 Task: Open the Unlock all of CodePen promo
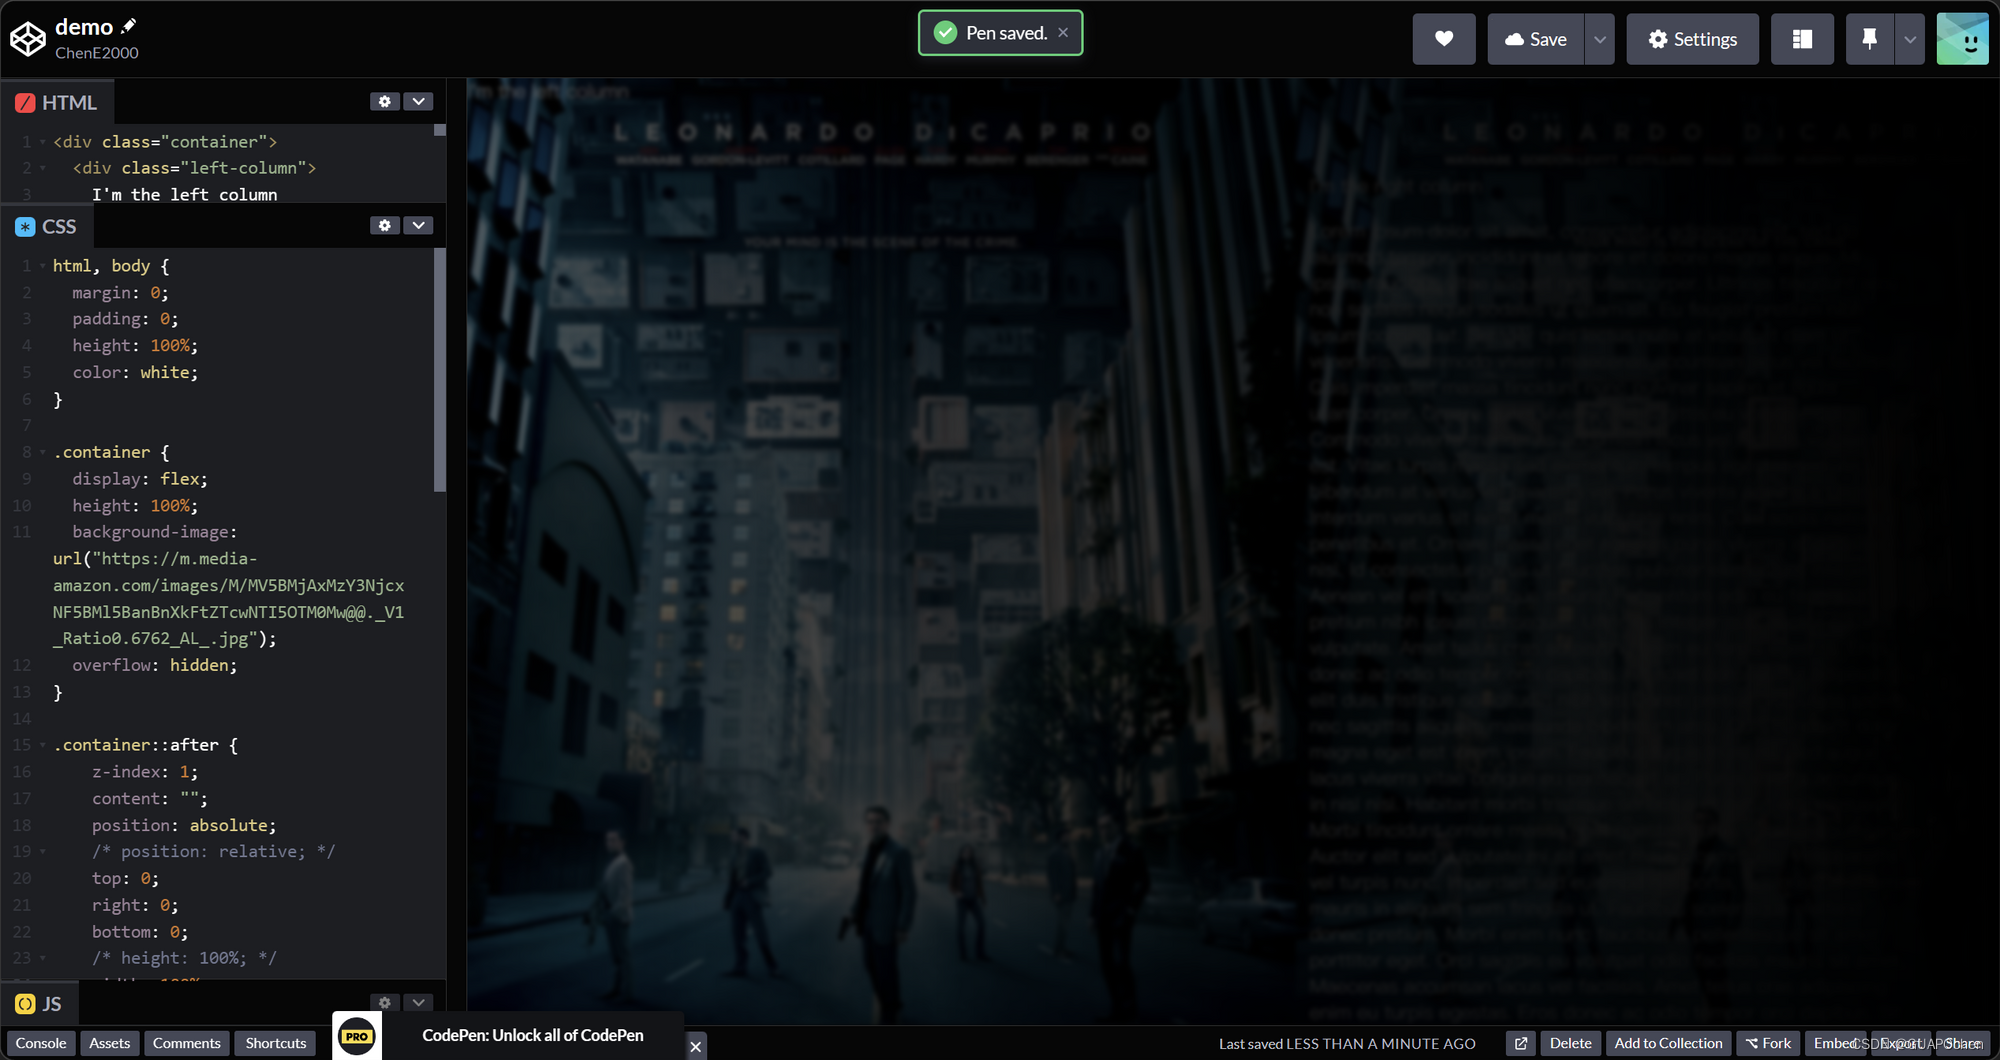click(533, 1035)
